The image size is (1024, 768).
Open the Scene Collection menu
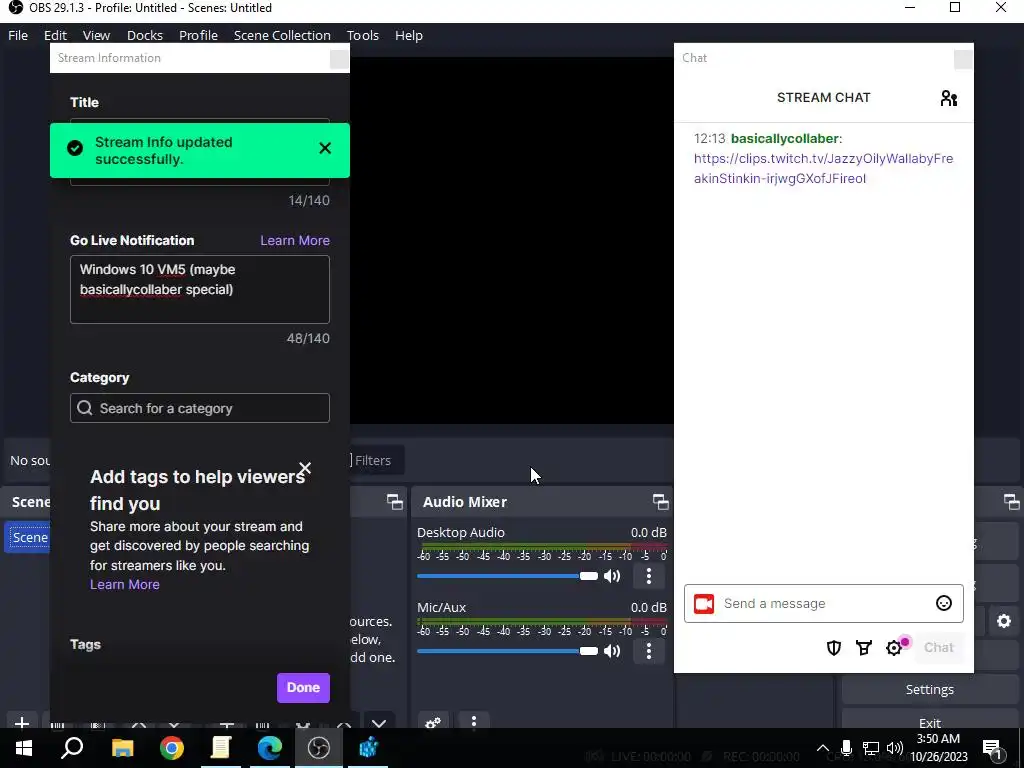282,35
